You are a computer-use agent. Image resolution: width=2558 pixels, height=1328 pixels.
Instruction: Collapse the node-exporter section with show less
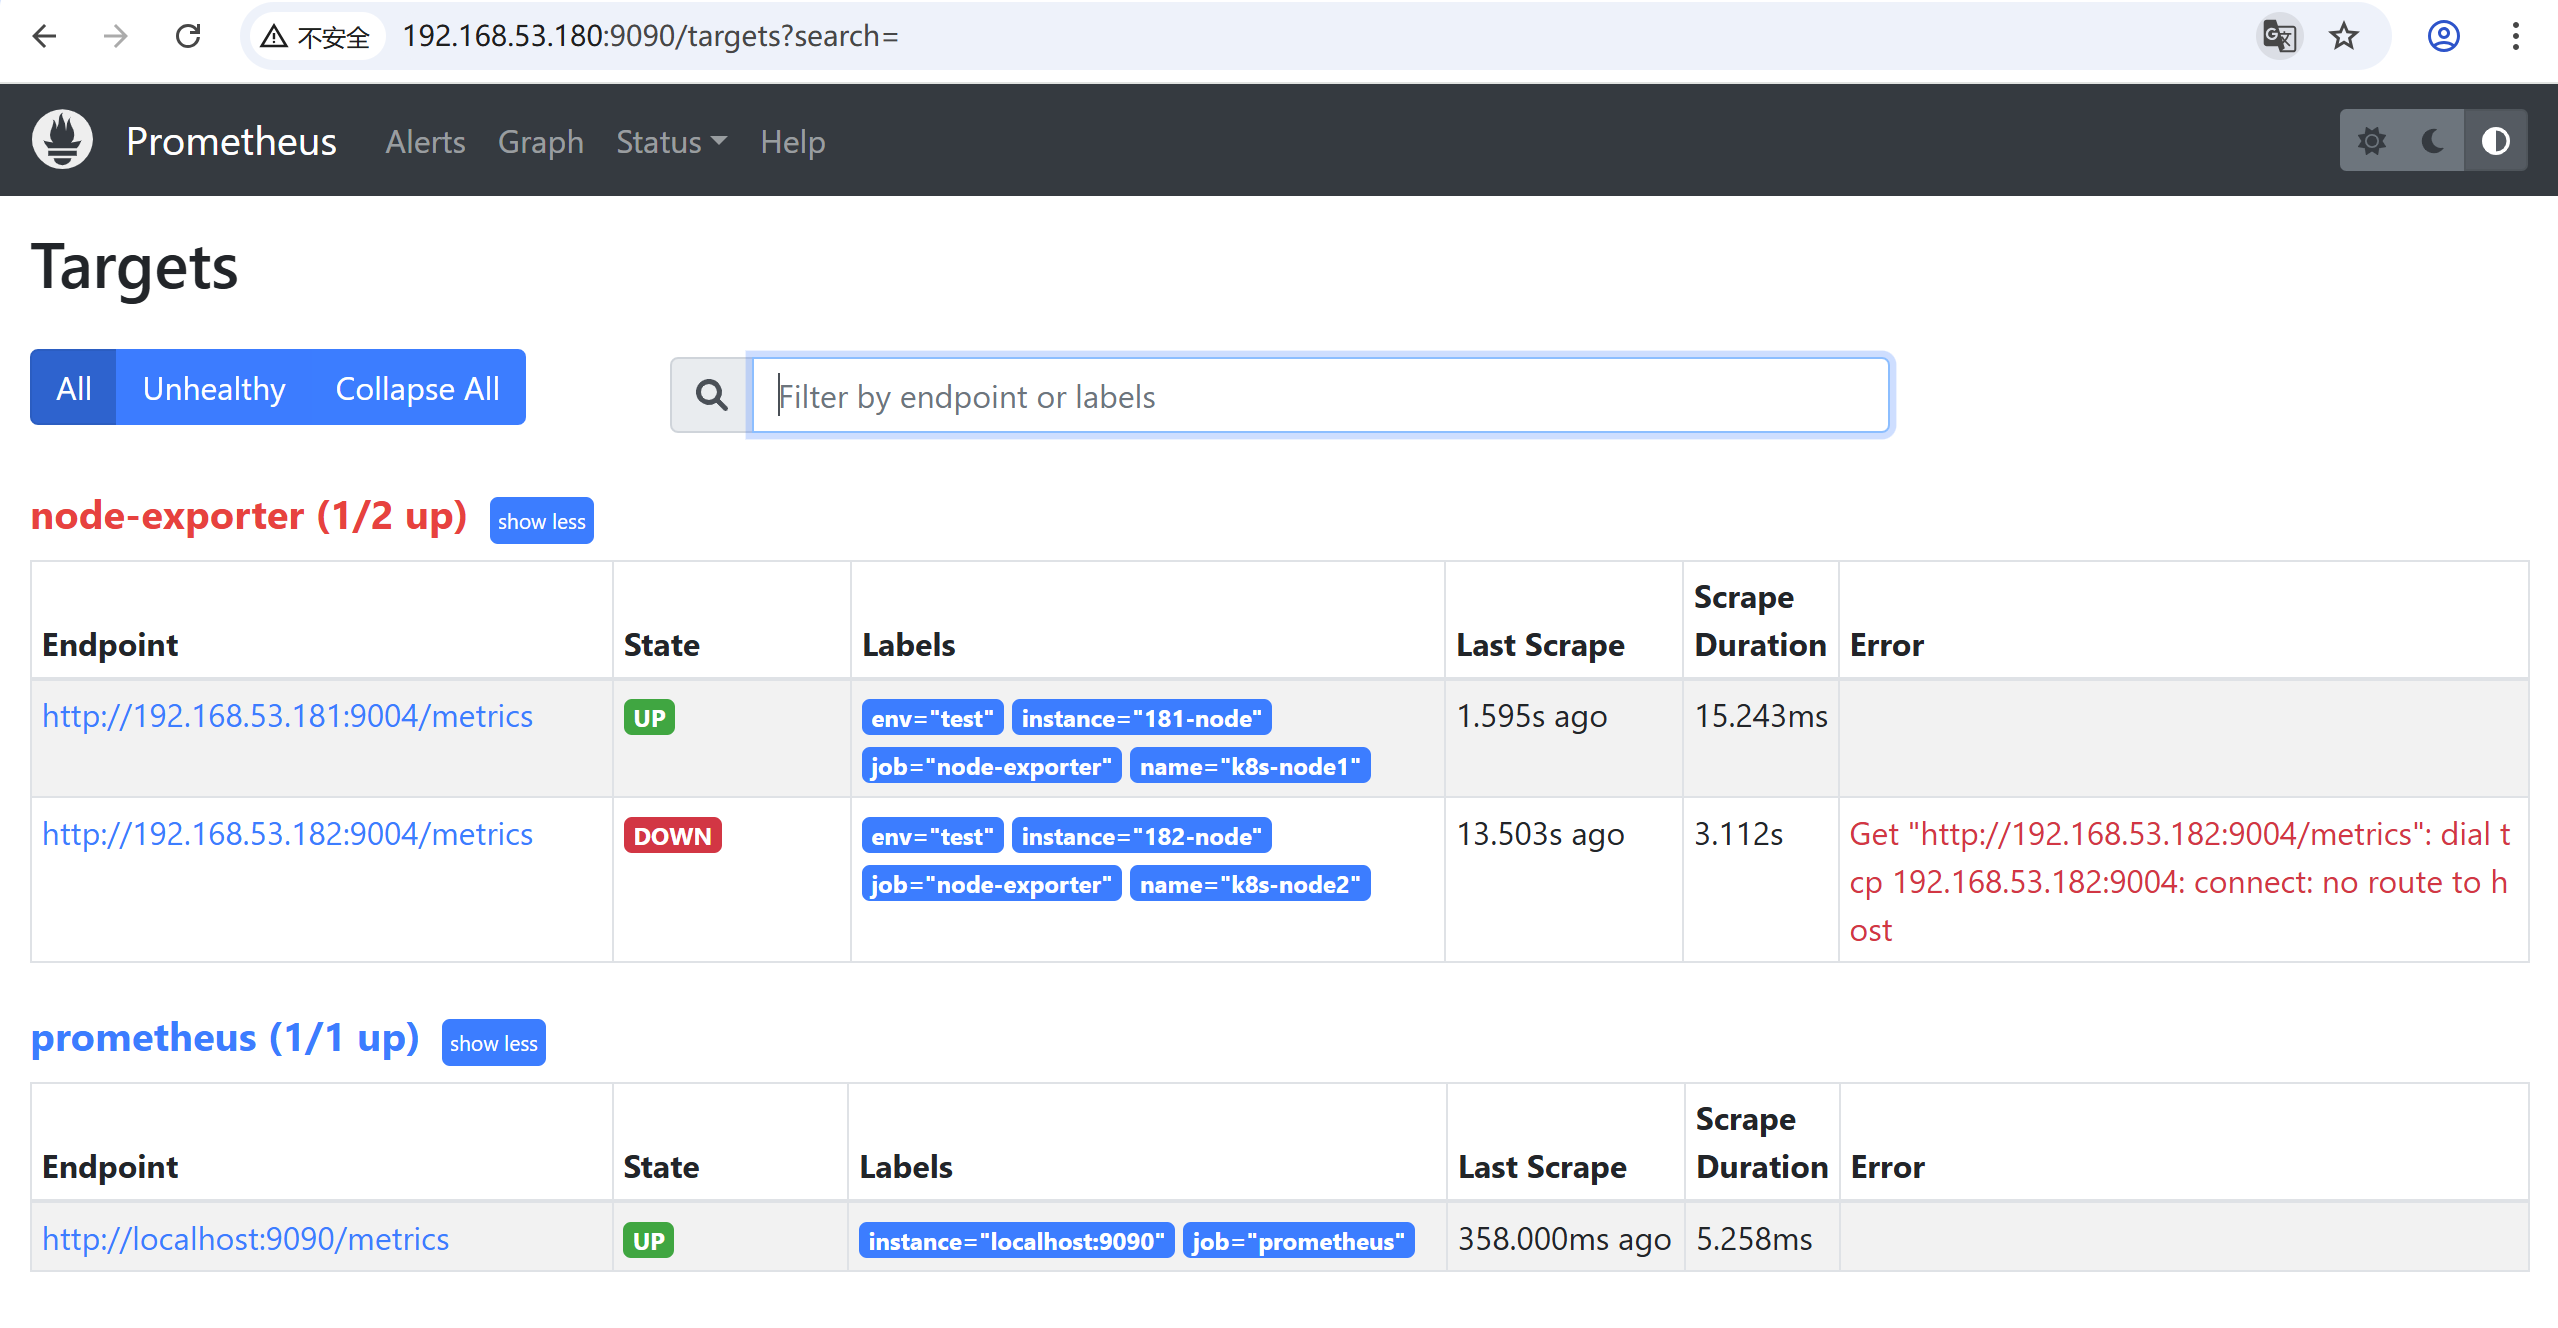tap(541, 520)
